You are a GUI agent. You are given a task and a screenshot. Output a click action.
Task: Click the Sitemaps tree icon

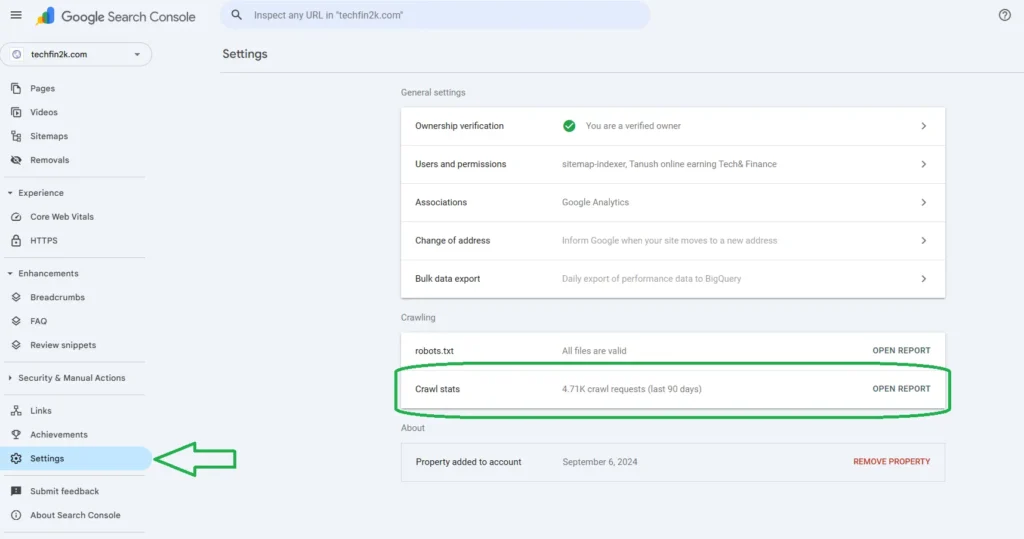16,136
